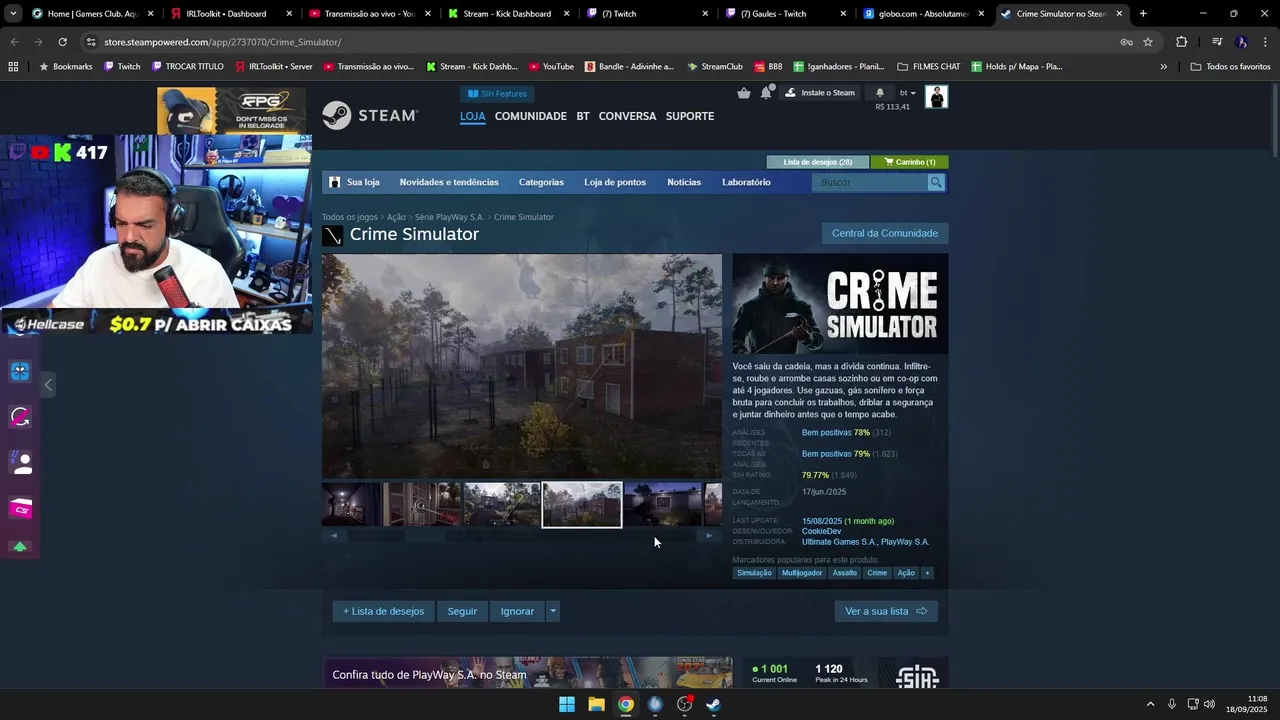Select the Sua loja tab

(355, 182)
